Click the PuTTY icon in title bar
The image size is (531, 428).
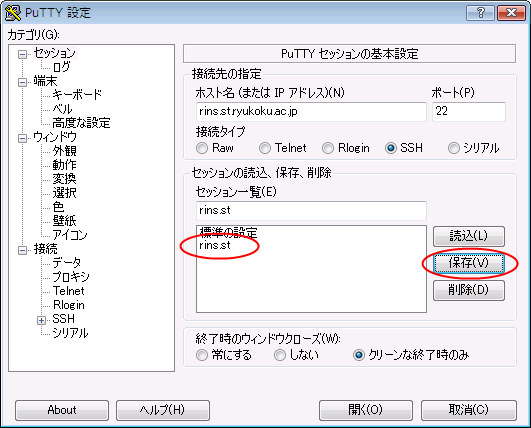click(x=13, y=13)
